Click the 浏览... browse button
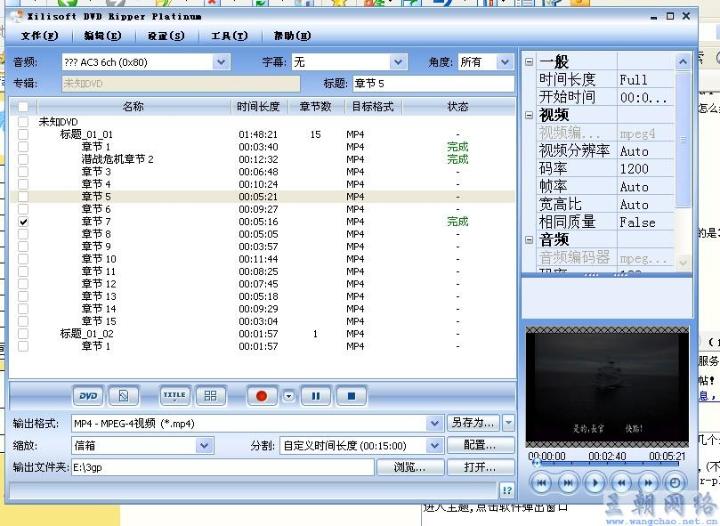Screen dimensions: 720x526 (x=410, y=467)
